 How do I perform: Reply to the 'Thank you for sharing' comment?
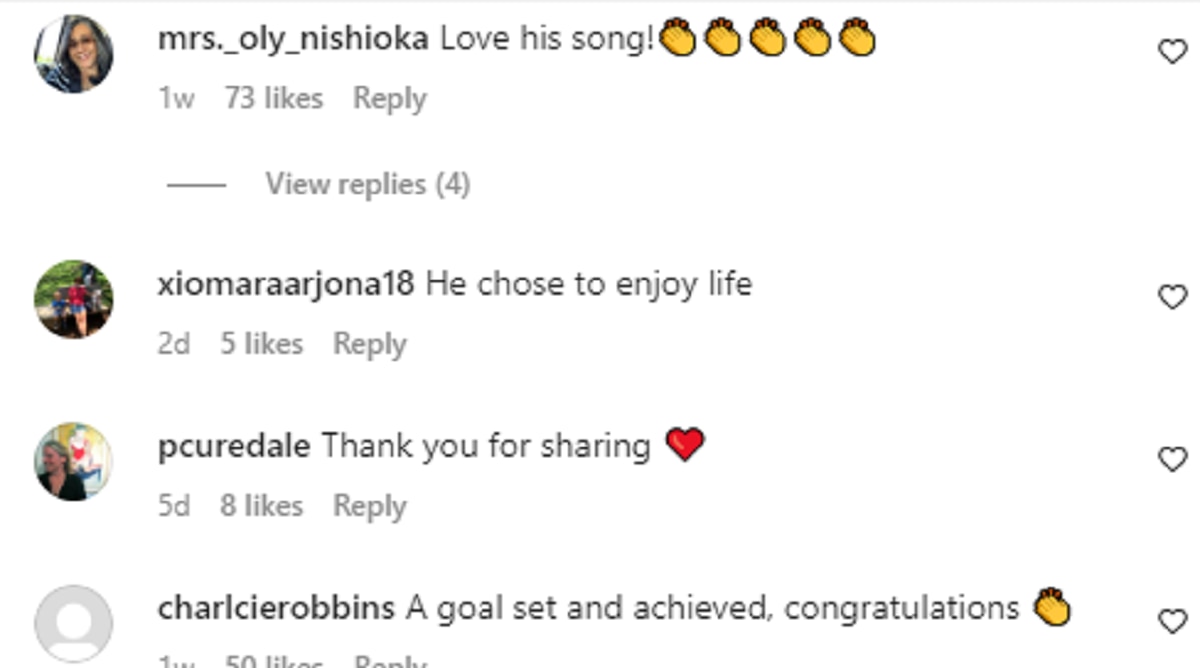tap(369, 506)
